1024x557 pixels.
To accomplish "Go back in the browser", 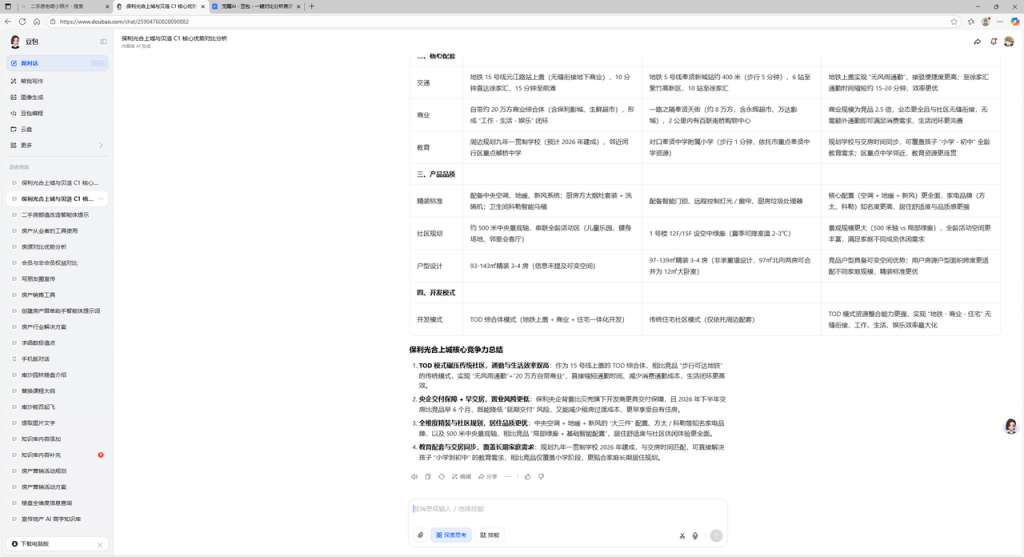I will (x=8, y=22).
